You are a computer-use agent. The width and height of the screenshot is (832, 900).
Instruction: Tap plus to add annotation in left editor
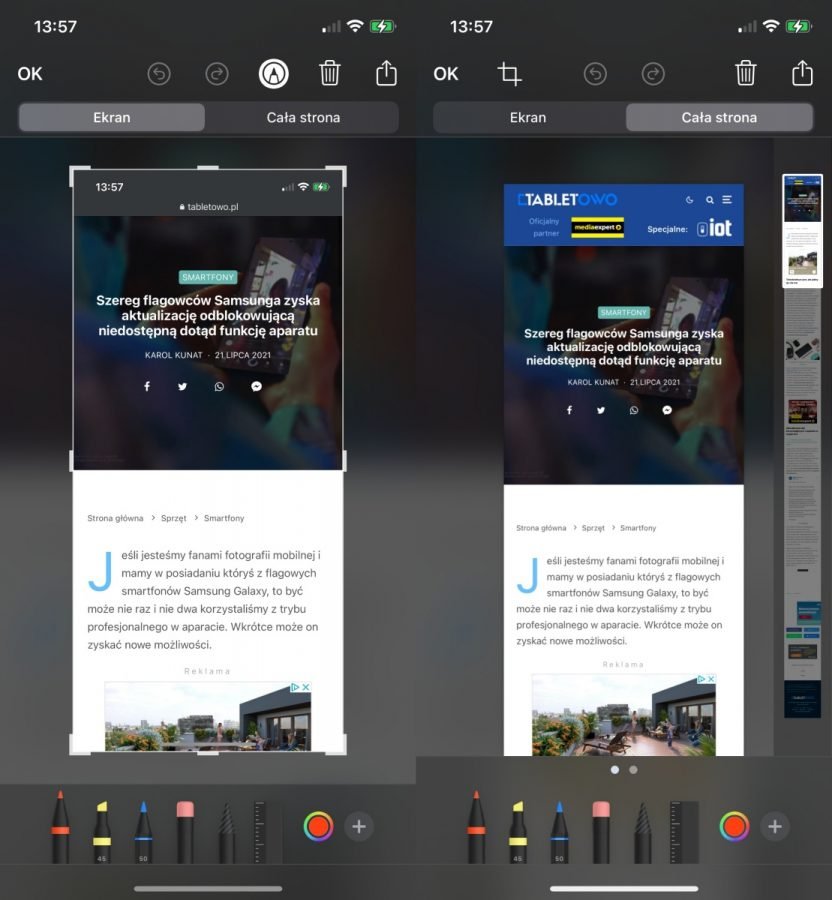click(359, 827)
